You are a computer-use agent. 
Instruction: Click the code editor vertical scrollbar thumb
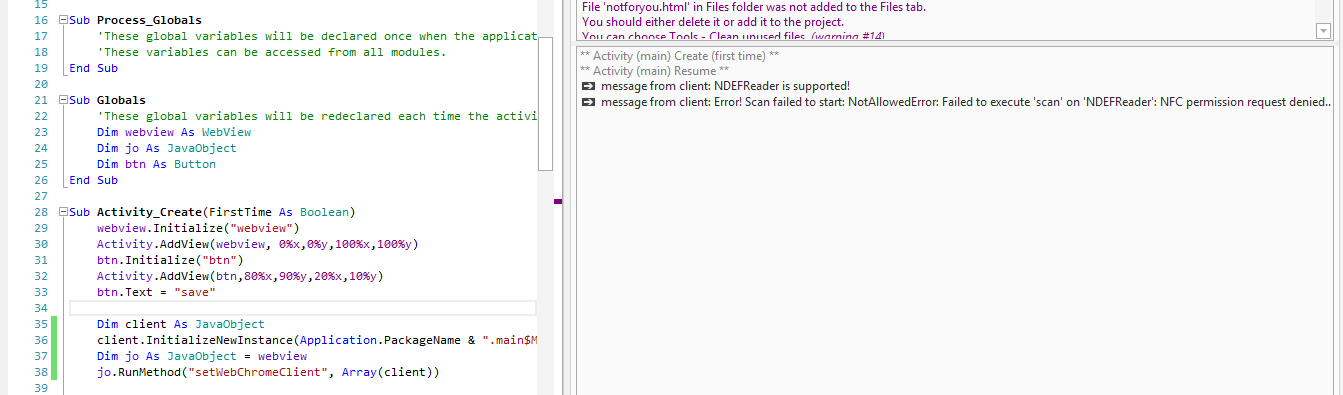[546, 110]
